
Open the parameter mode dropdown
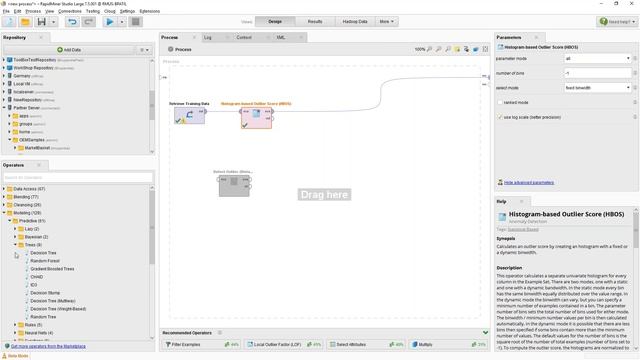(x=598, y=59)
